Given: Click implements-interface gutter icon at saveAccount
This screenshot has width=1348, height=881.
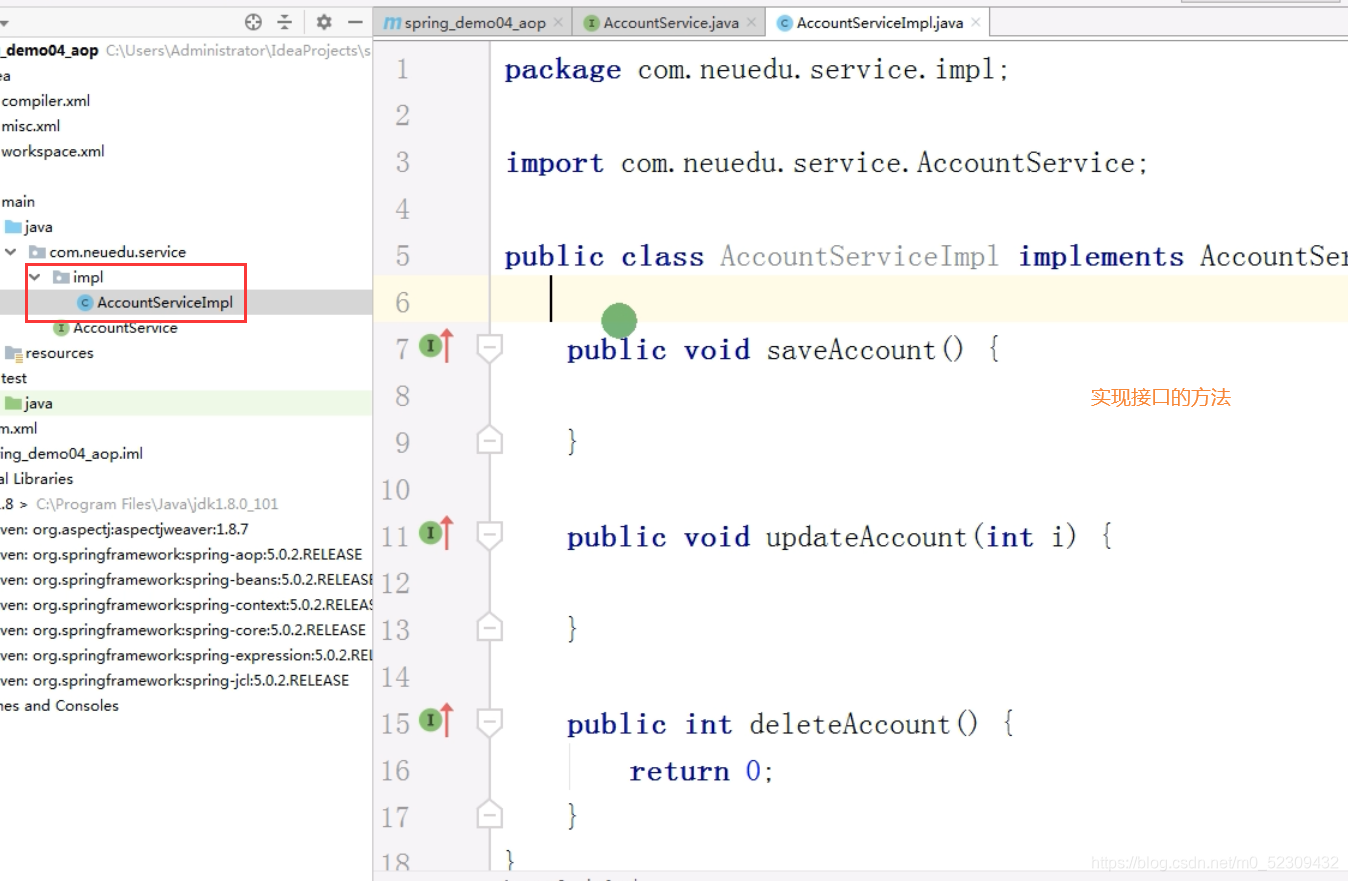Looking at the screenshot, I should pyautogui.click(x=436, y=347).
